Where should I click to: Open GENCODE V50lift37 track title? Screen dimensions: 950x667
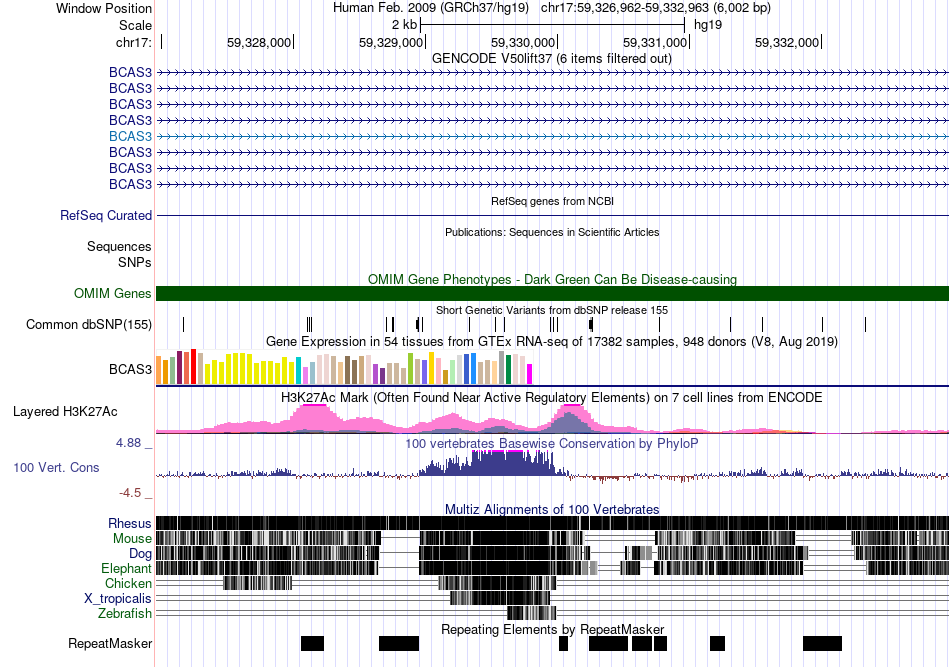click(551, 59)
